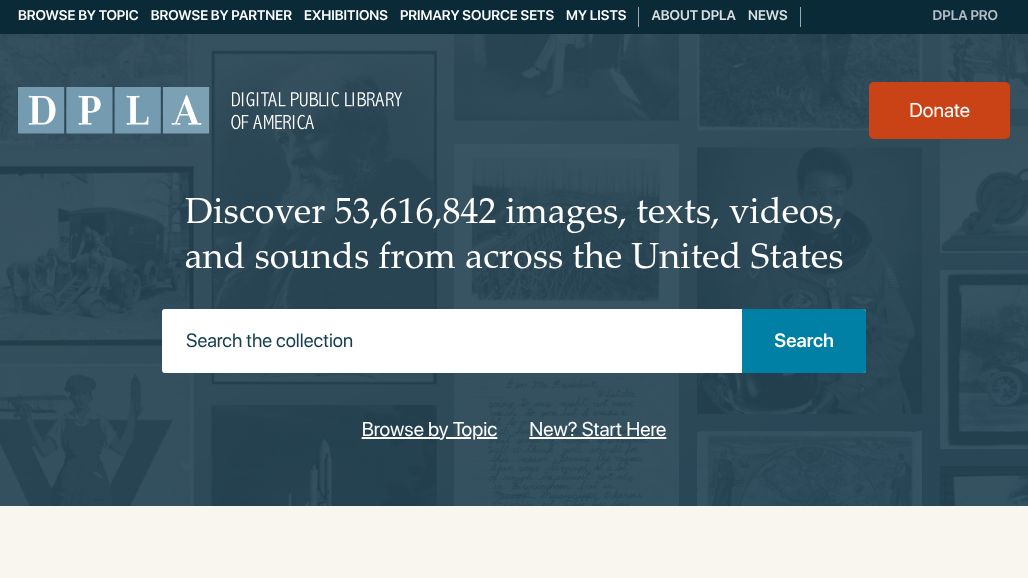Click inside the Search the collection field
Screen dimensions: 1028x578
(x=452, y=341)
